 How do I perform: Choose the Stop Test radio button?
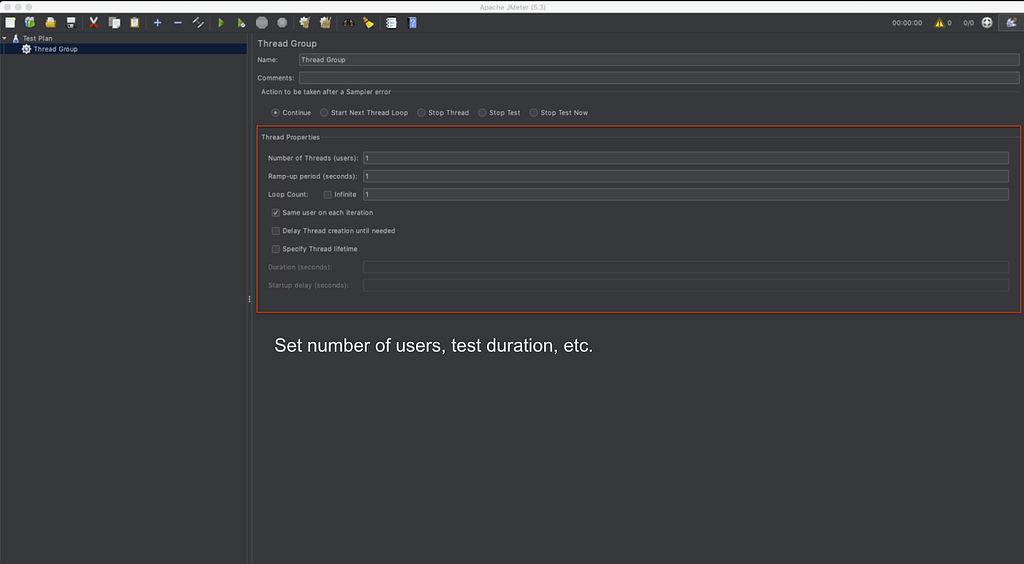click(x=482, y=113)
